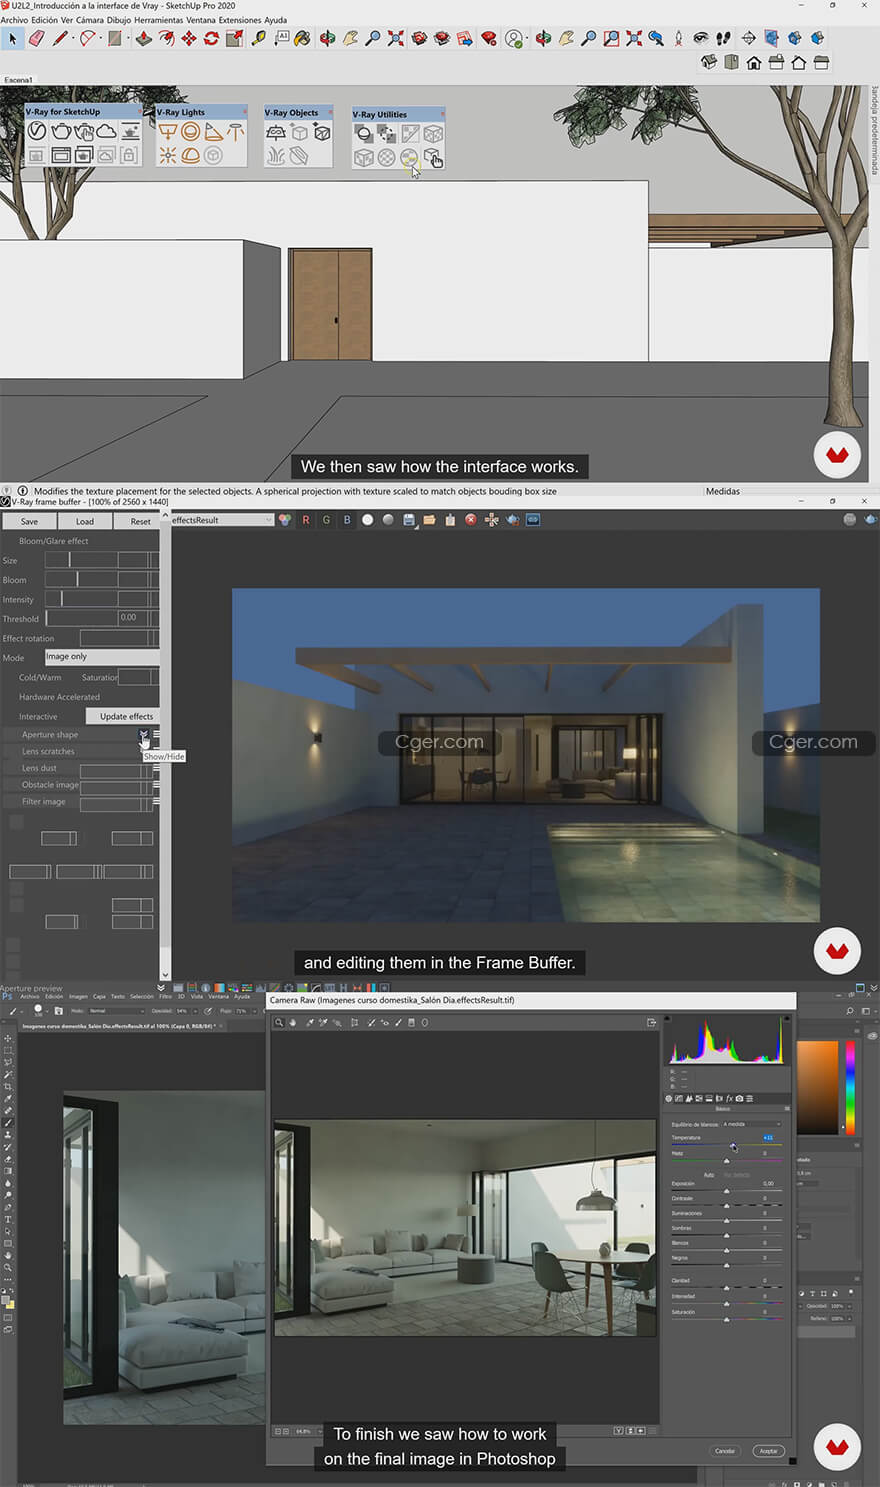This screenshot has height=1487, width=880.
Task: Open the V-Ray frame buffer icon
Action: tap(60, 155)
